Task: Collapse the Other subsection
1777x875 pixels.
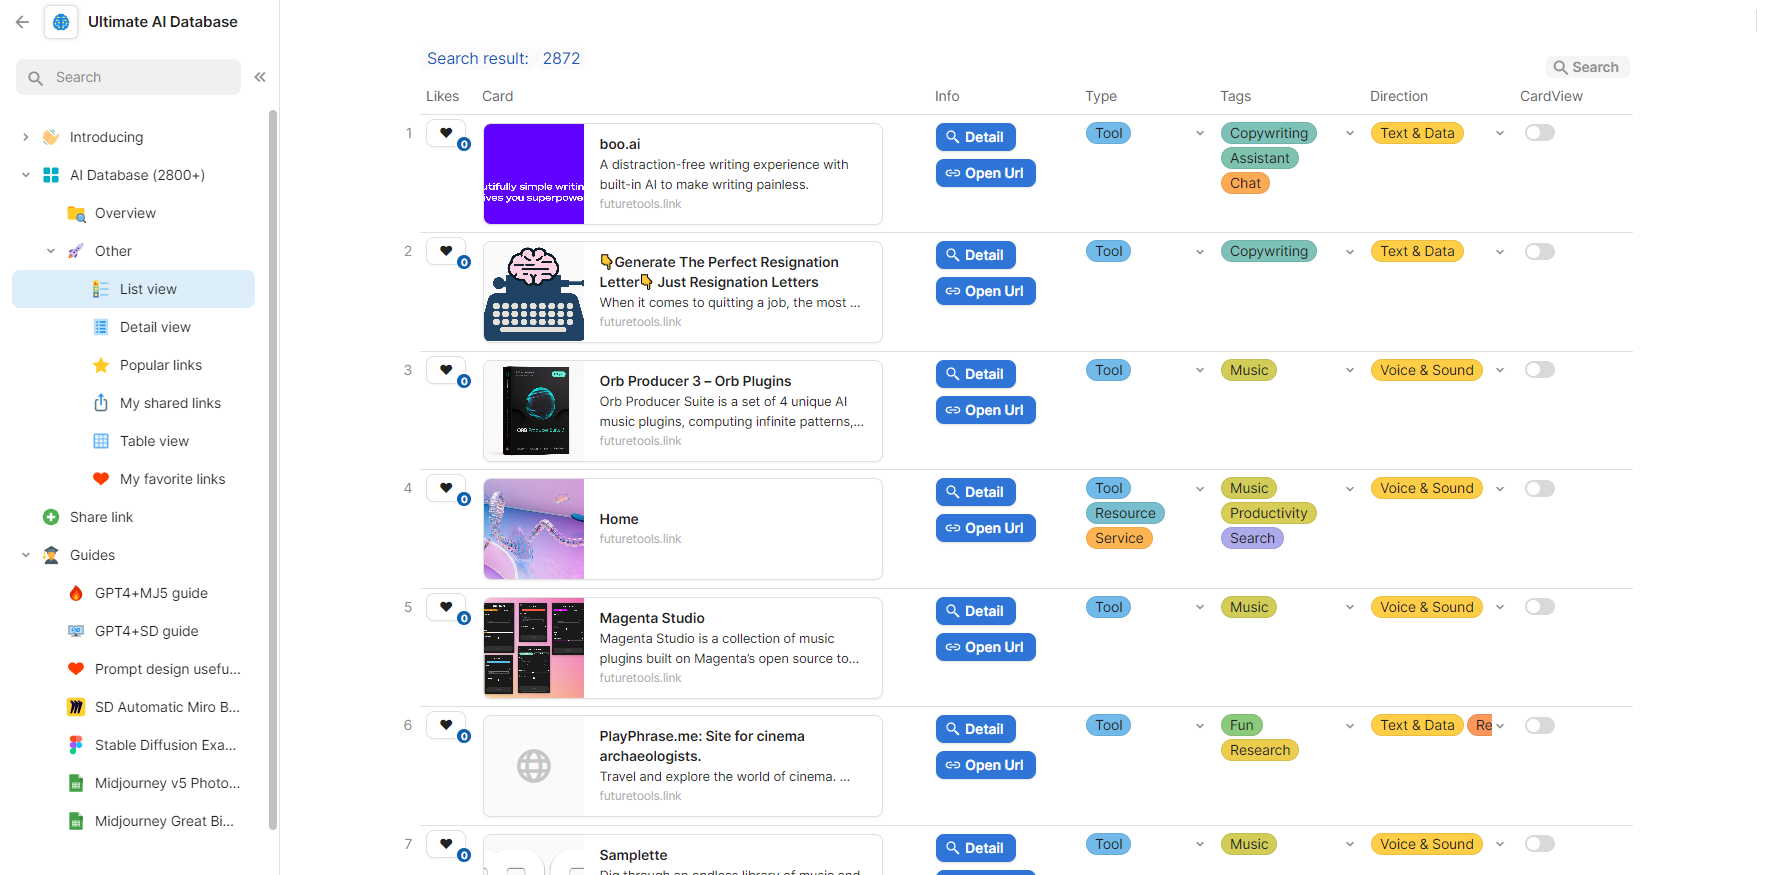Action: [51, 251]
